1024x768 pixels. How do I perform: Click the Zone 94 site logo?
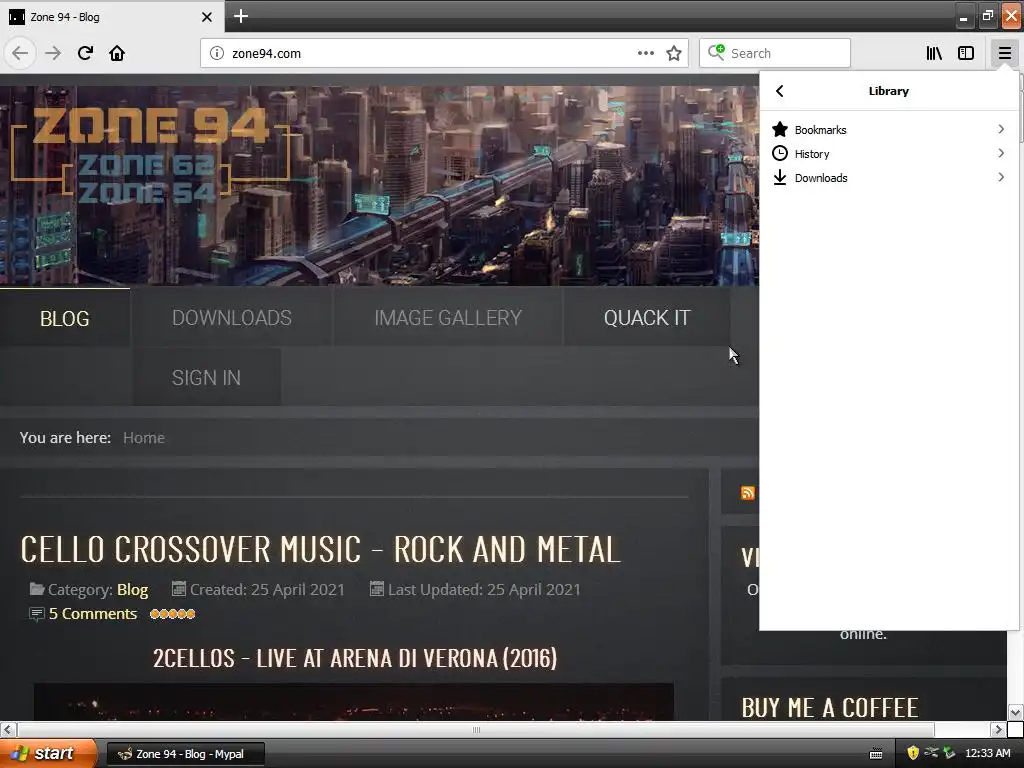[x=151, y=153]
